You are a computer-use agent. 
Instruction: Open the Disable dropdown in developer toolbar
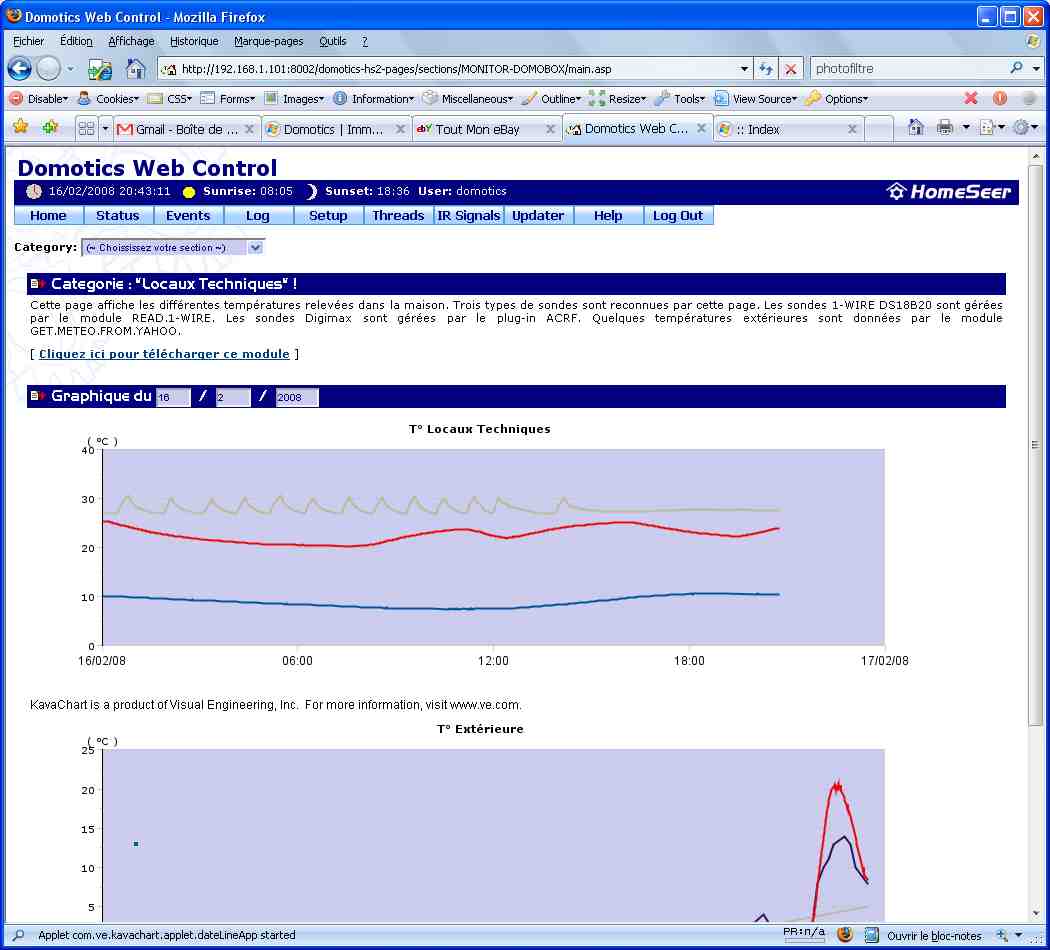pyautogui.click(x=39, y=98)
